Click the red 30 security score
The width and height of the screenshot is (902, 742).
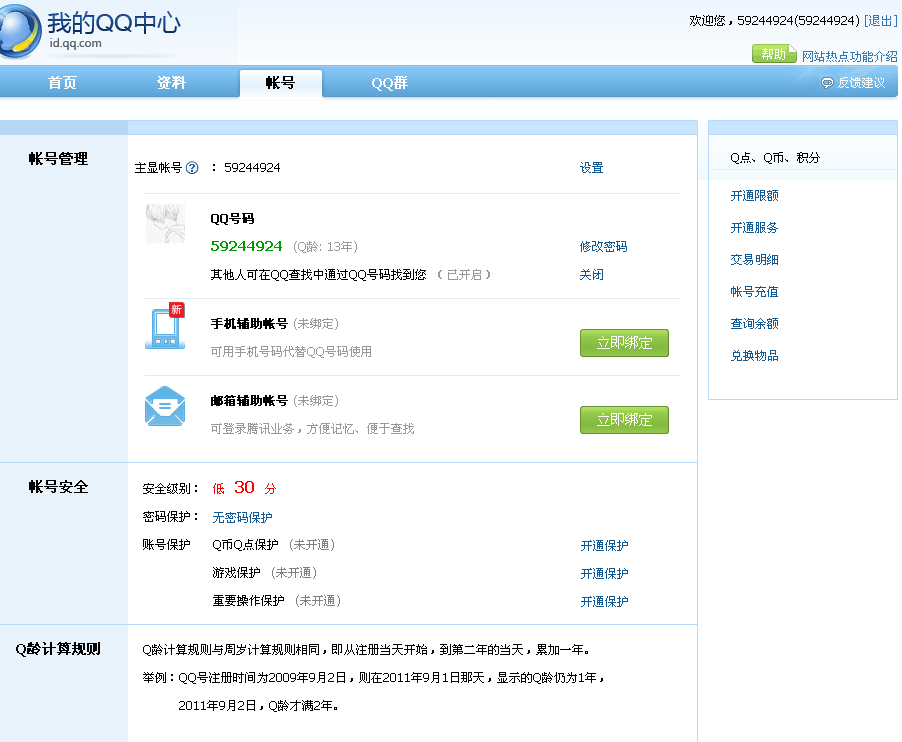click(244, 487)
